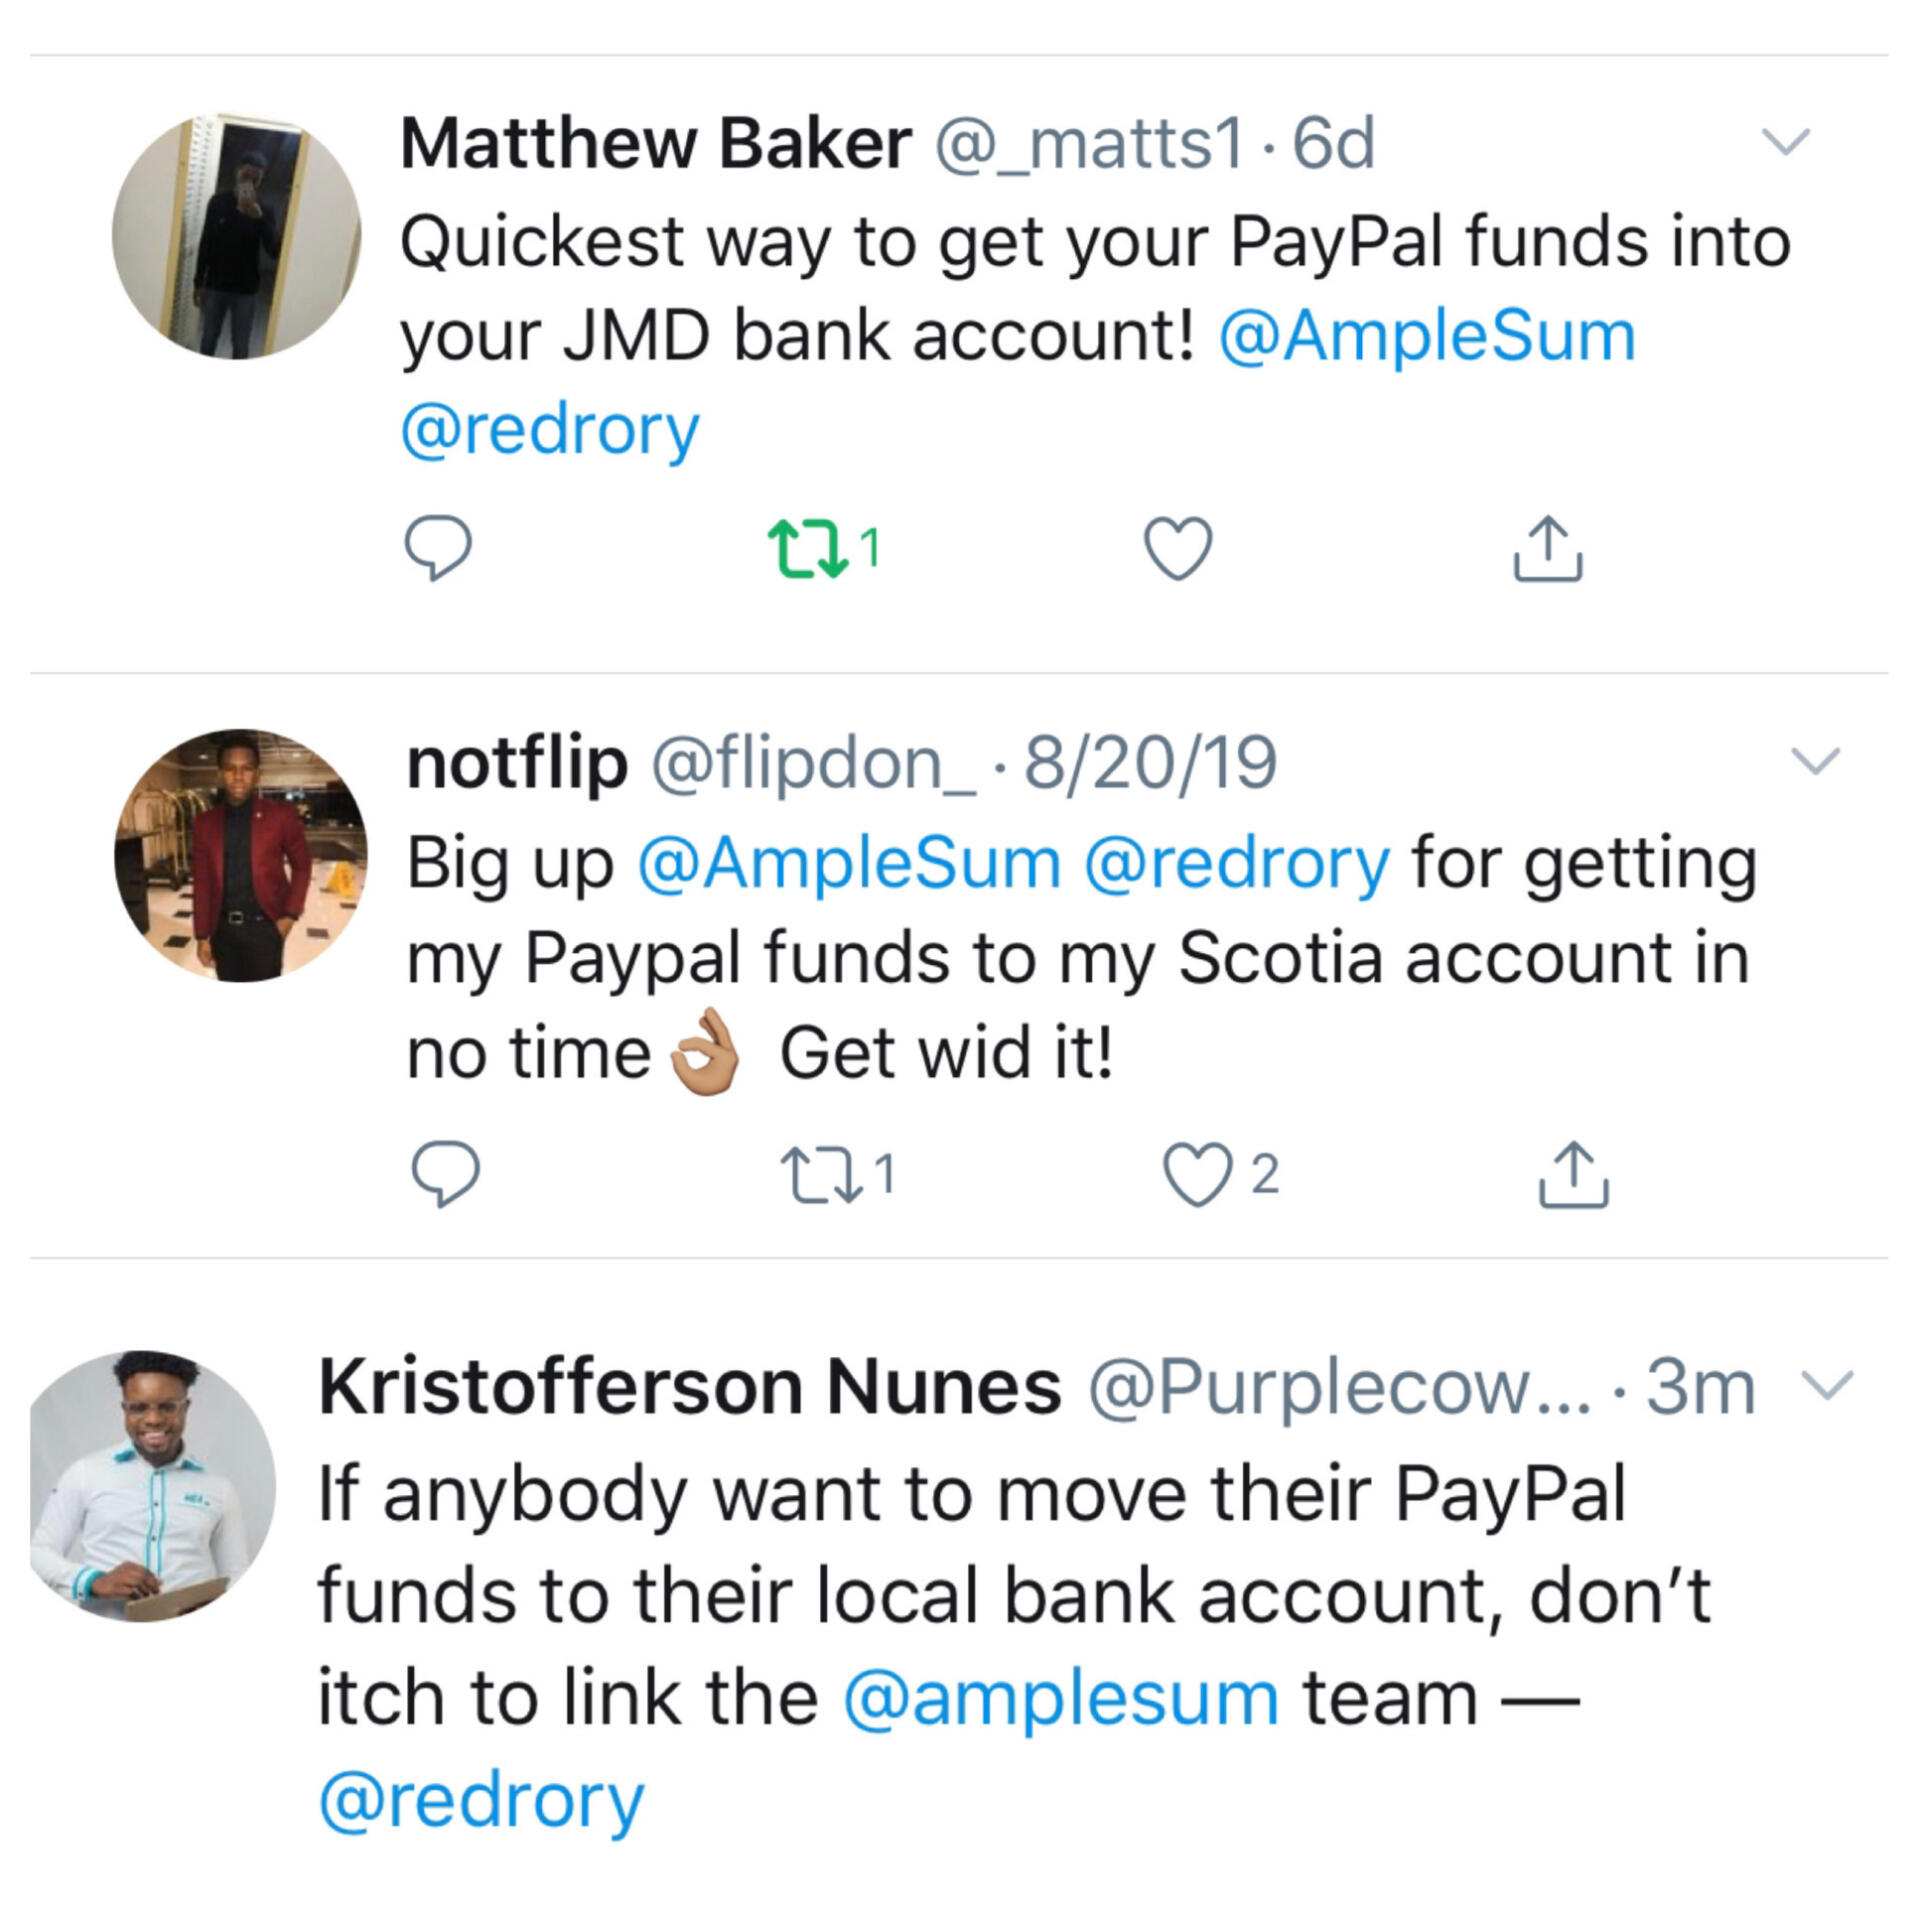Tap @redrory mention in Kristofferson's tweet
This screenshot has height=1920, width=1920.
point(481,1801)
